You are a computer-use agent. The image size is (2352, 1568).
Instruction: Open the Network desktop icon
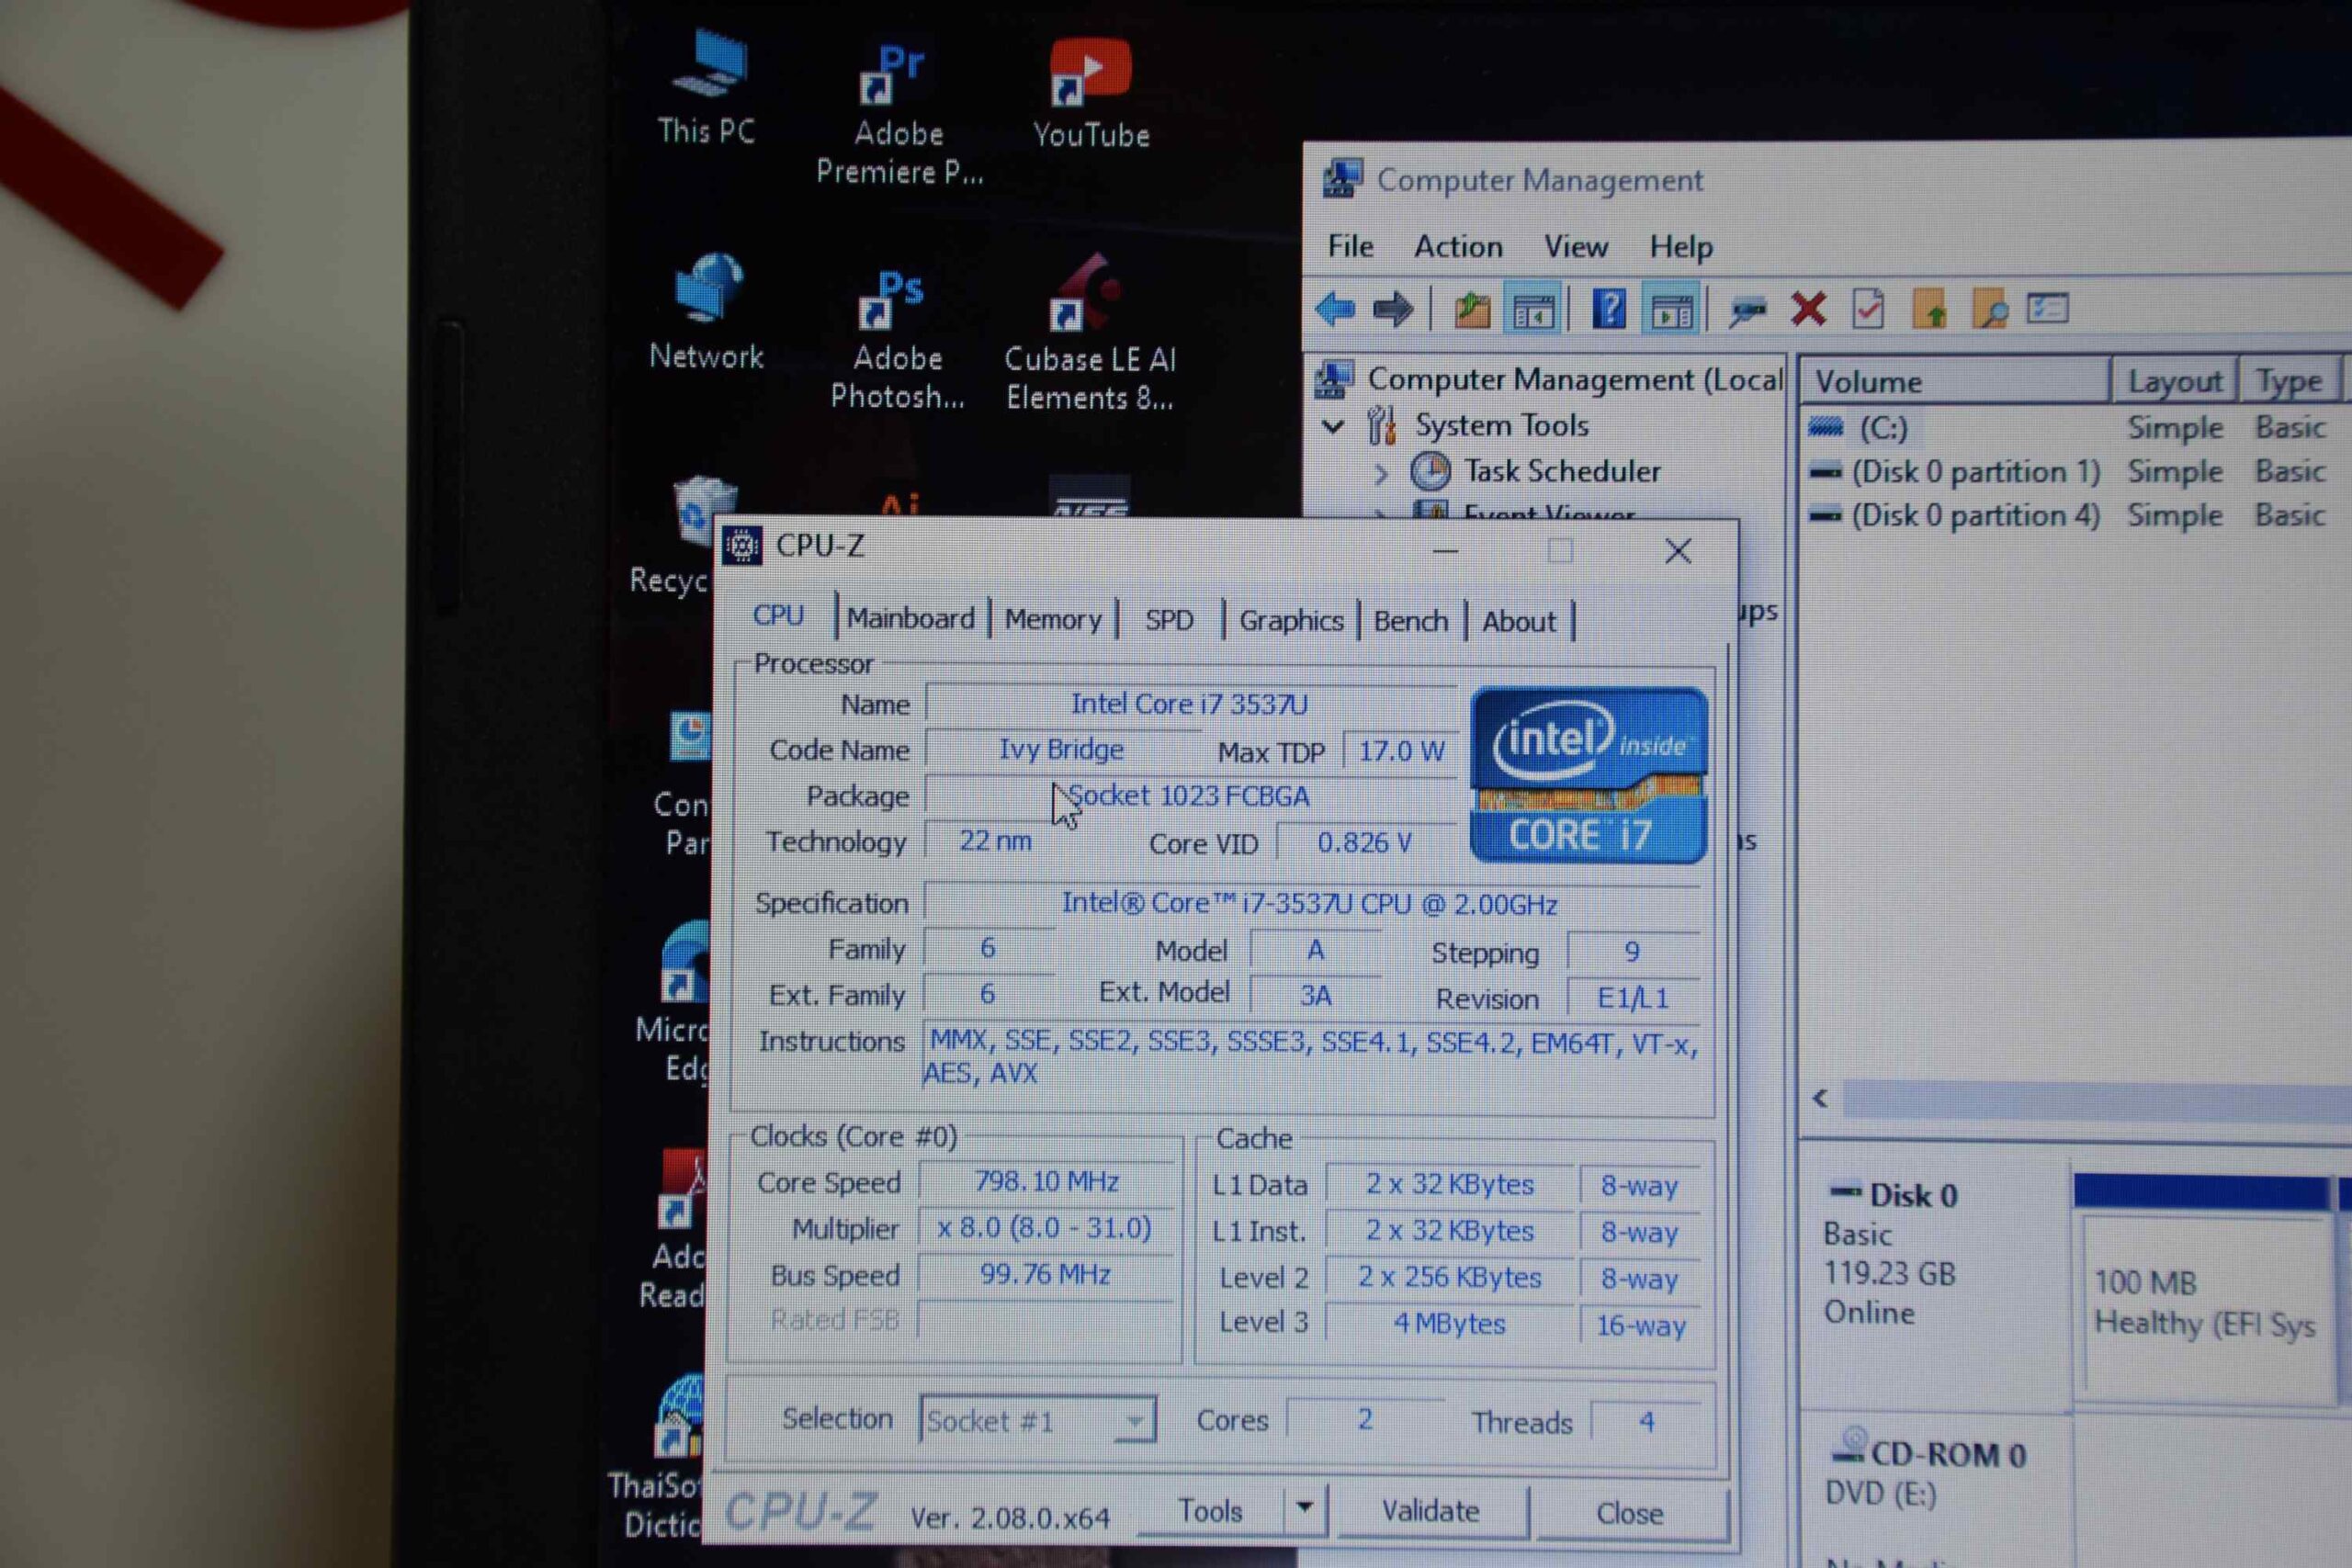coord(707,312)
